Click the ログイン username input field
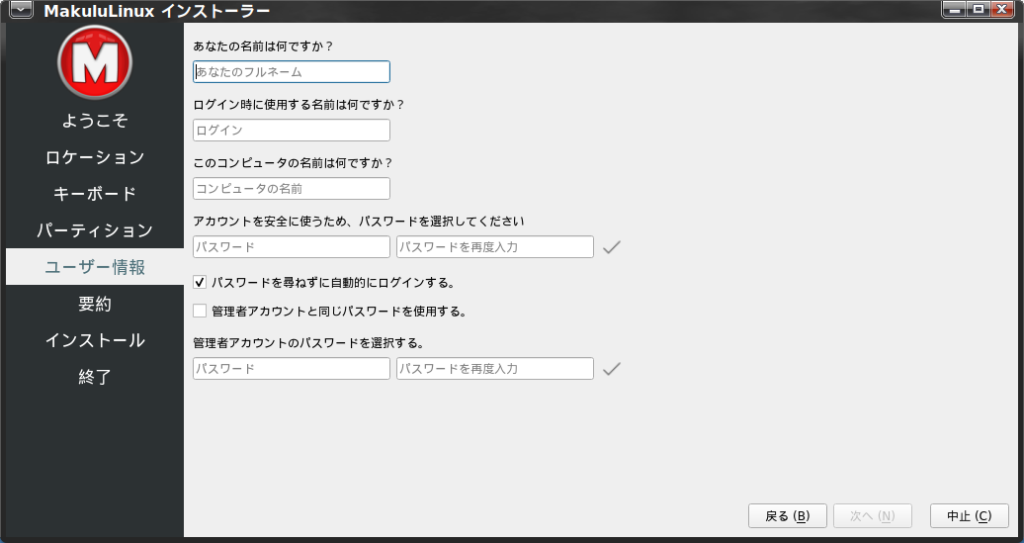The width and height of the screenshot is (1024, 543). pyautogui.click(x=291, y=130)
